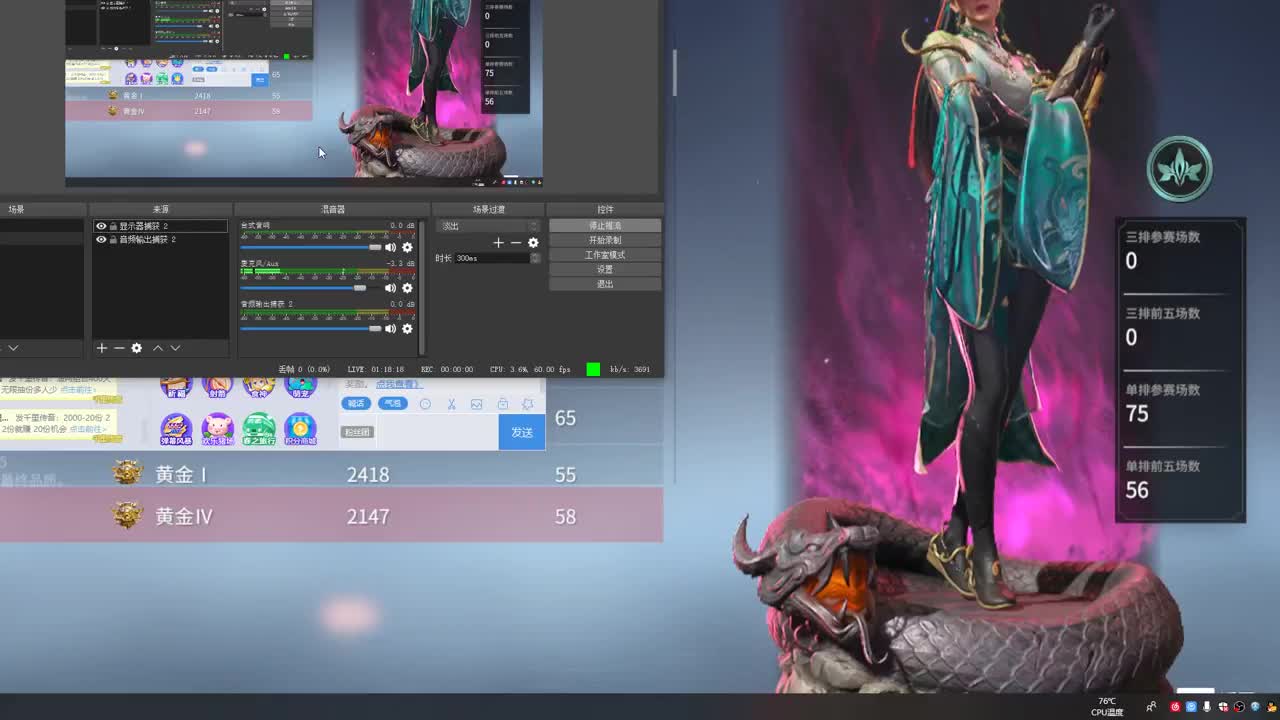Open 音频输出捕获 2 mixer settings gear
Image resolution: width=1280 pixels, height=720 pixels.
pyautogui.click(x=407, y=328)
